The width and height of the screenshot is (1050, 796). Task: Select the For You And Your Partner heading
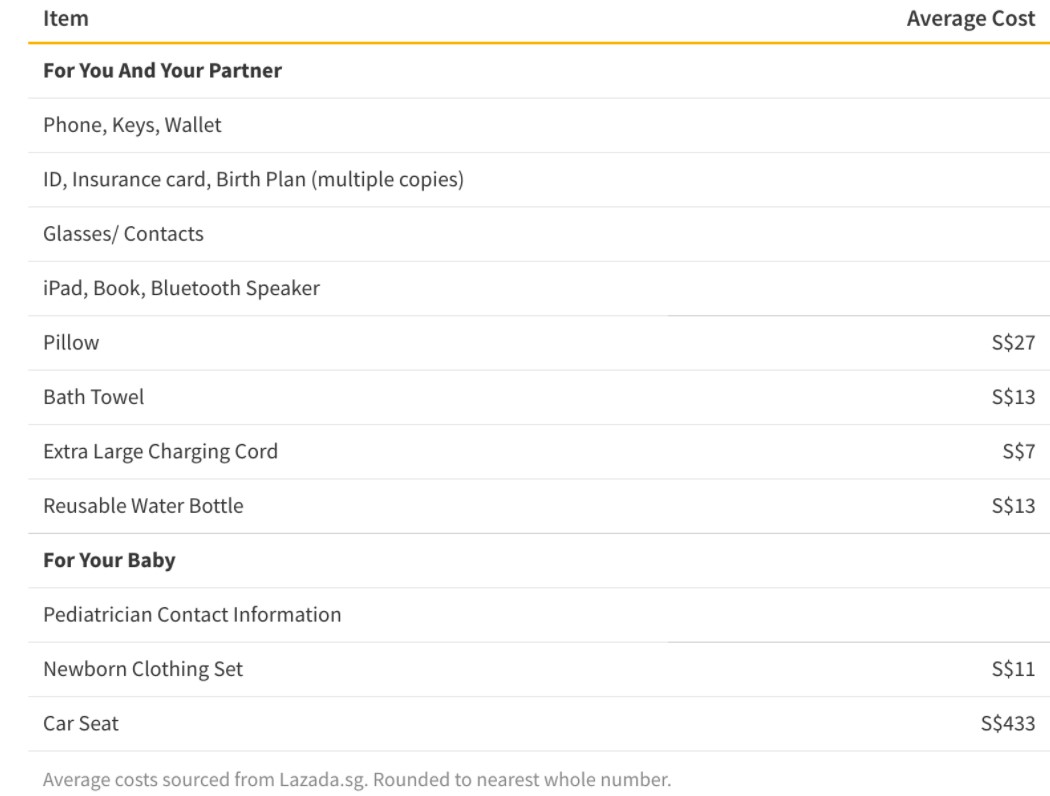[162, 71]
